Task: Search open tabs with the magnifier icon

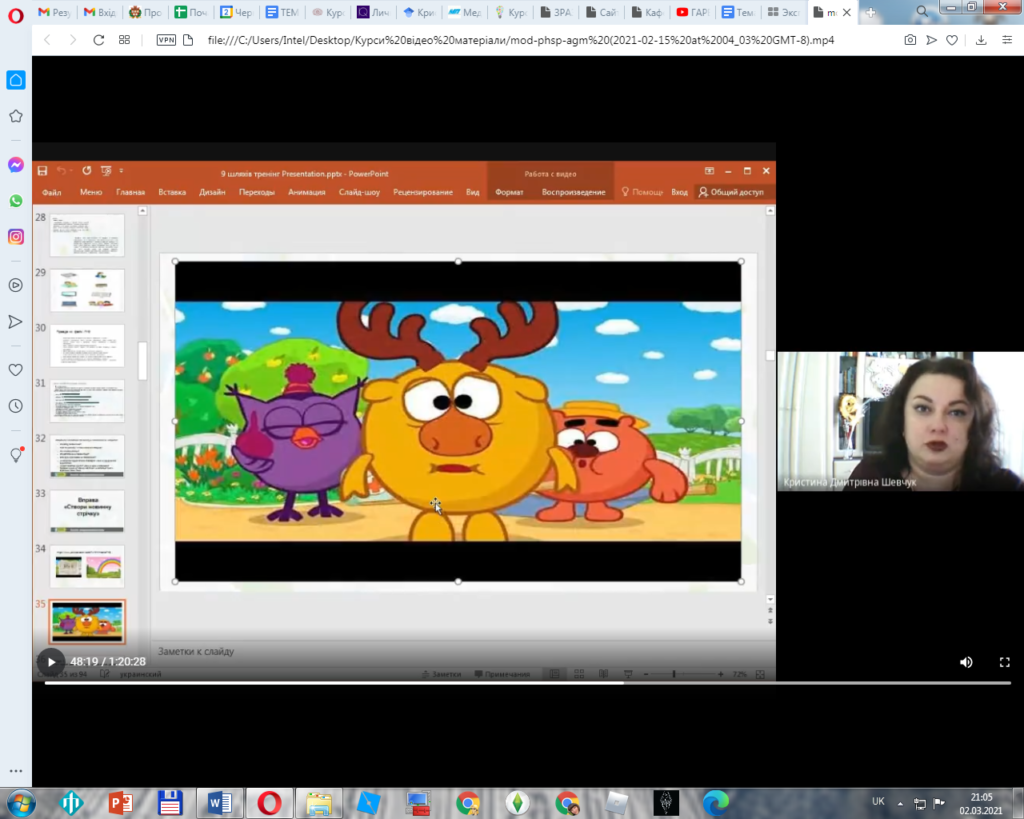Action: (921, 12)
